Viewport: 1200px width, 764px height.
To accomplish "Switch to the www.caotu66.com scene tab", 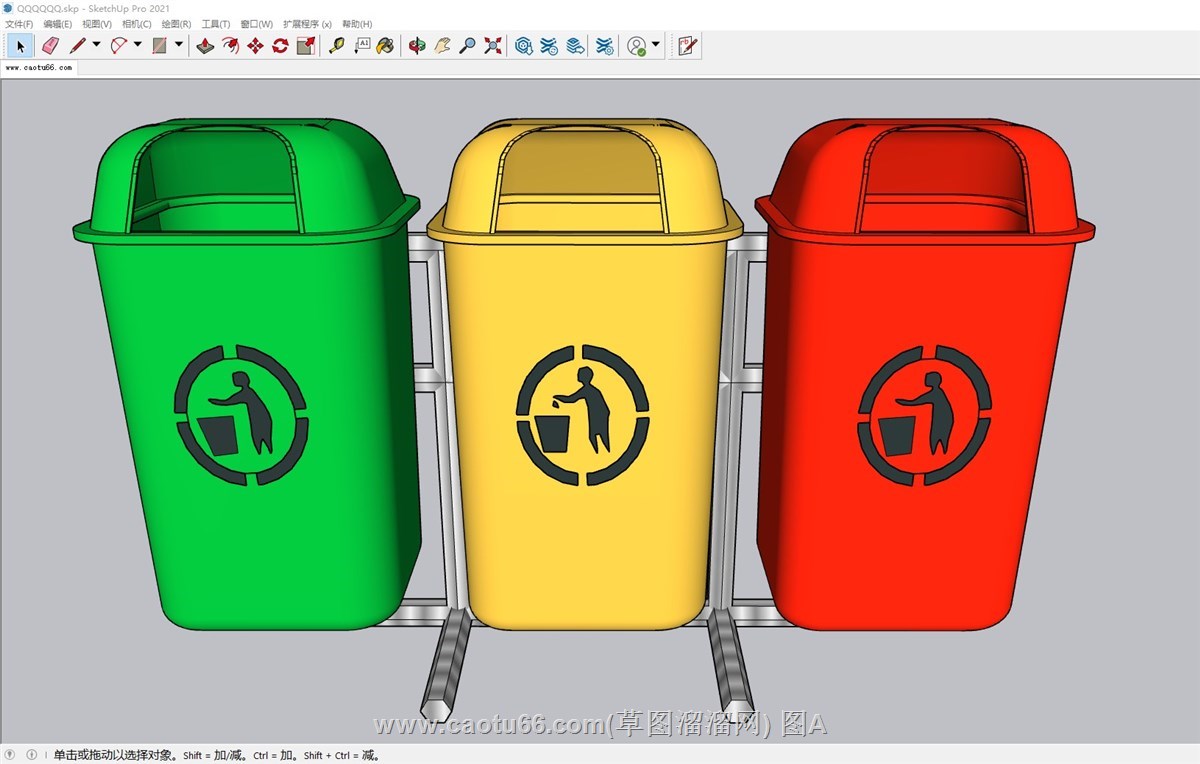I will 38,68.
